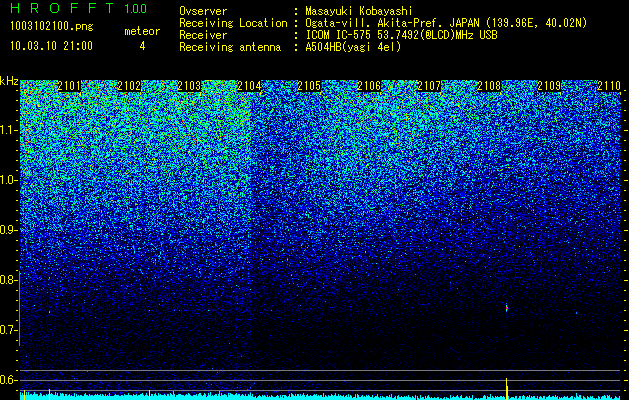The image size is (629, 400).
Task: Click the antenna text A504HB(yagi 4el)
Action: tap(353, 47)
